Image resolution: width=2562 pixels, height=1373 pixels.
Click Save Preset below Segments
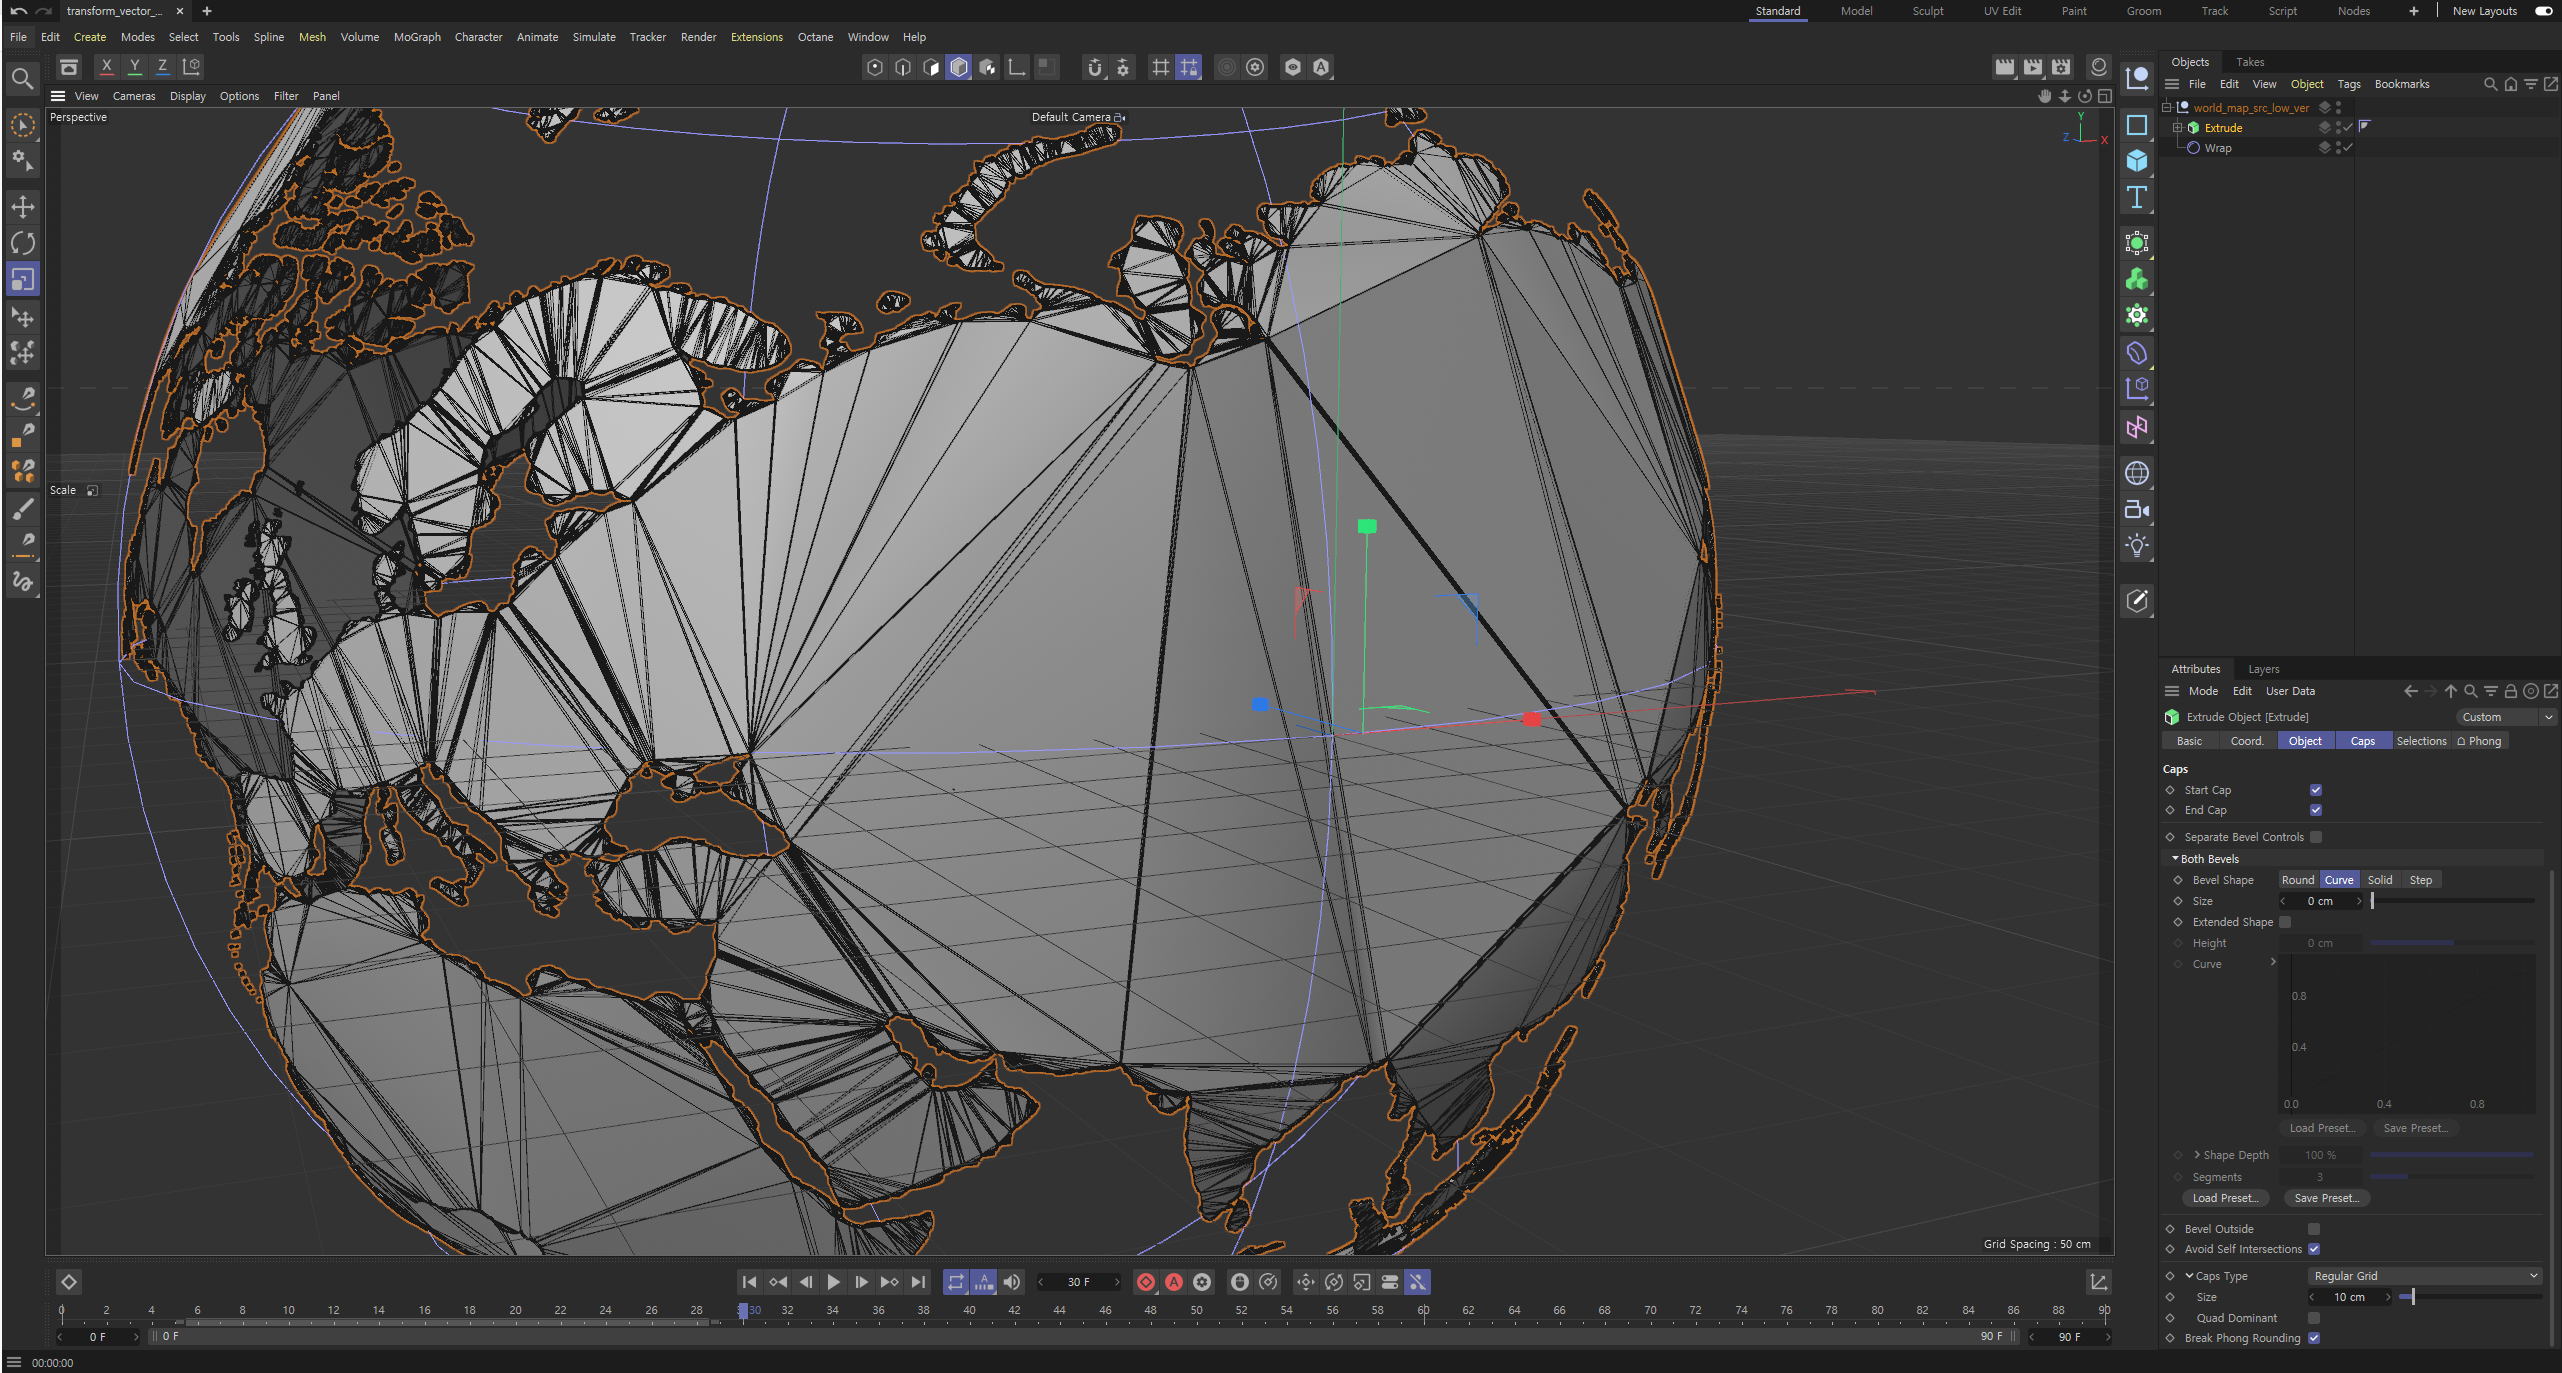tap(2326, 1198)
